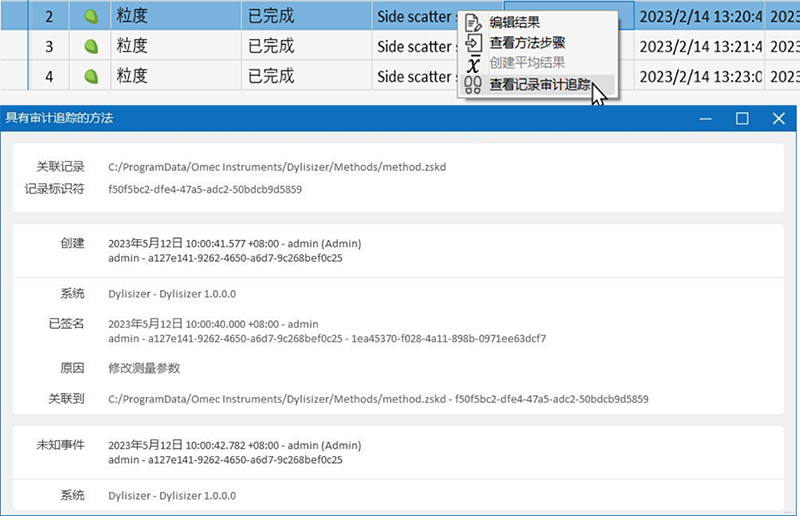The image size is (800, 516).
Task: Close the 具有审计追踪的方法 window
Action: point(779,118)
